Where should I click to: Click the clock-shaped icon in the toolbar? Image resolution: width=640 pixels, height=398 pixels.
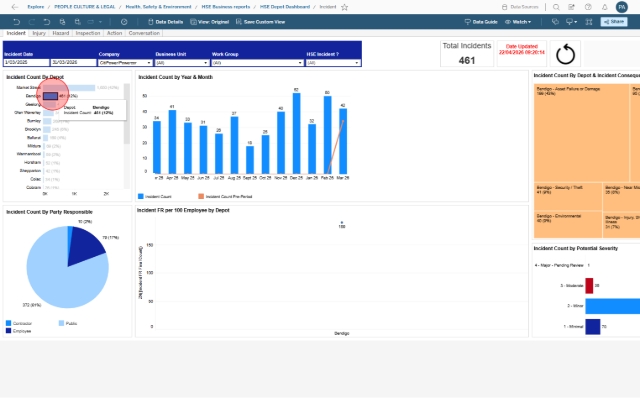pyautogui.click(x=124, y=22)
